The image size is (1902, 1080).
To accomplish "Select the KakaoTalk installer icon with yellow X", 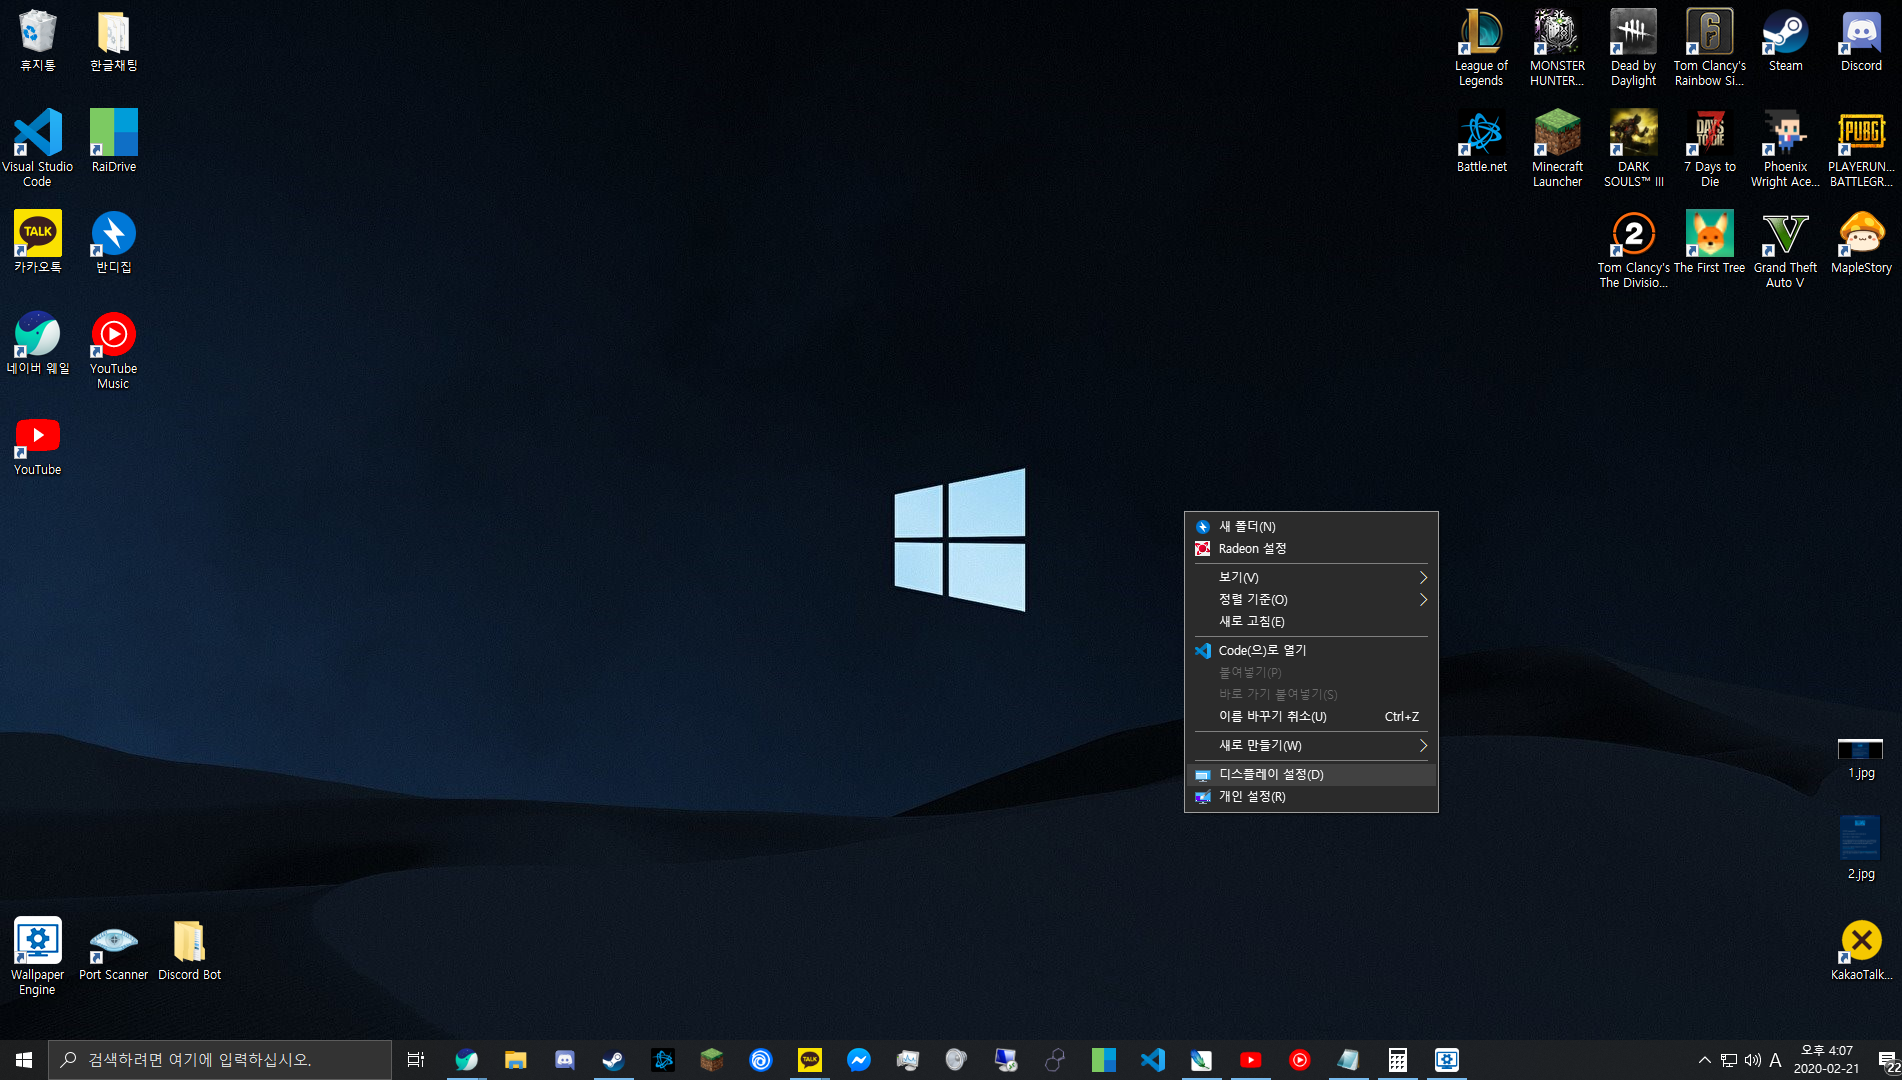I will [x=1861, y=950].
